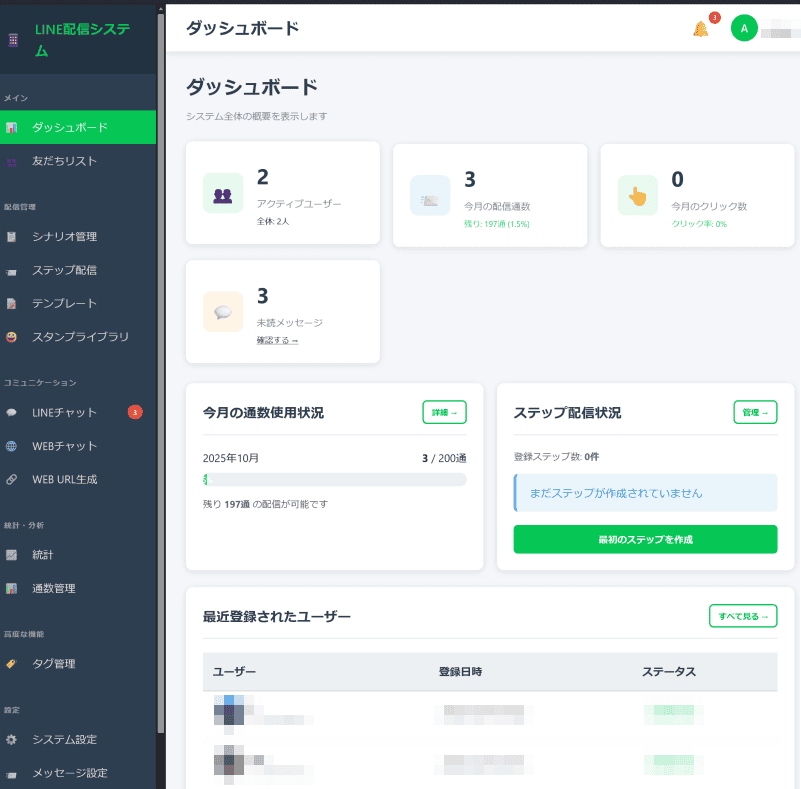Image resolution: width=801 pixels, height=789 pixels.
Task: Click the LINEチャット unread badge
Action: tap(135, 412)
